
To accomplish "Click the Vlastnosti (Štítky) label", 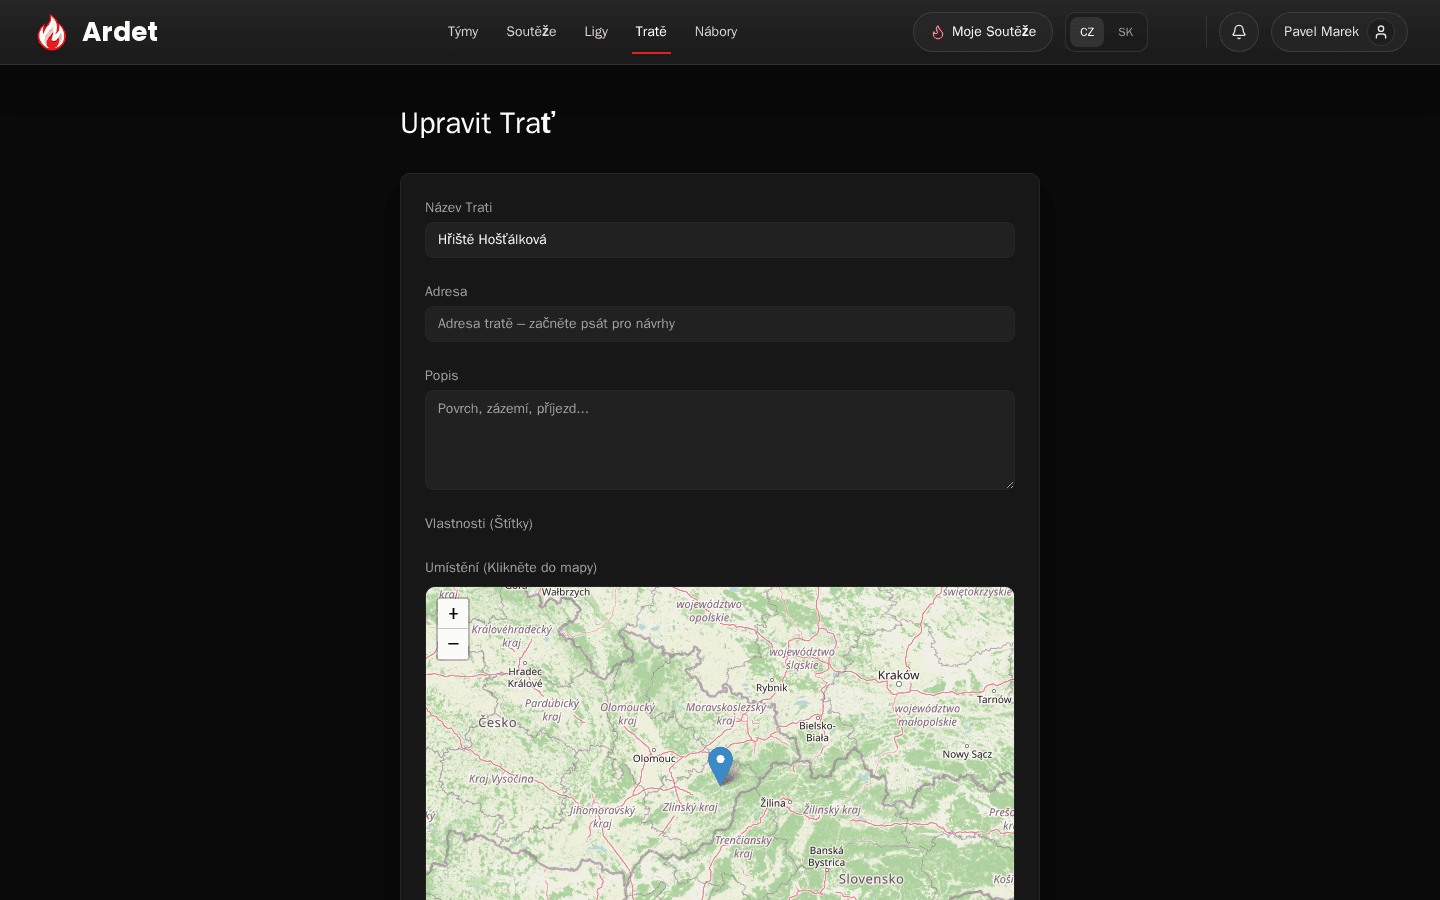I will (479, 523).
